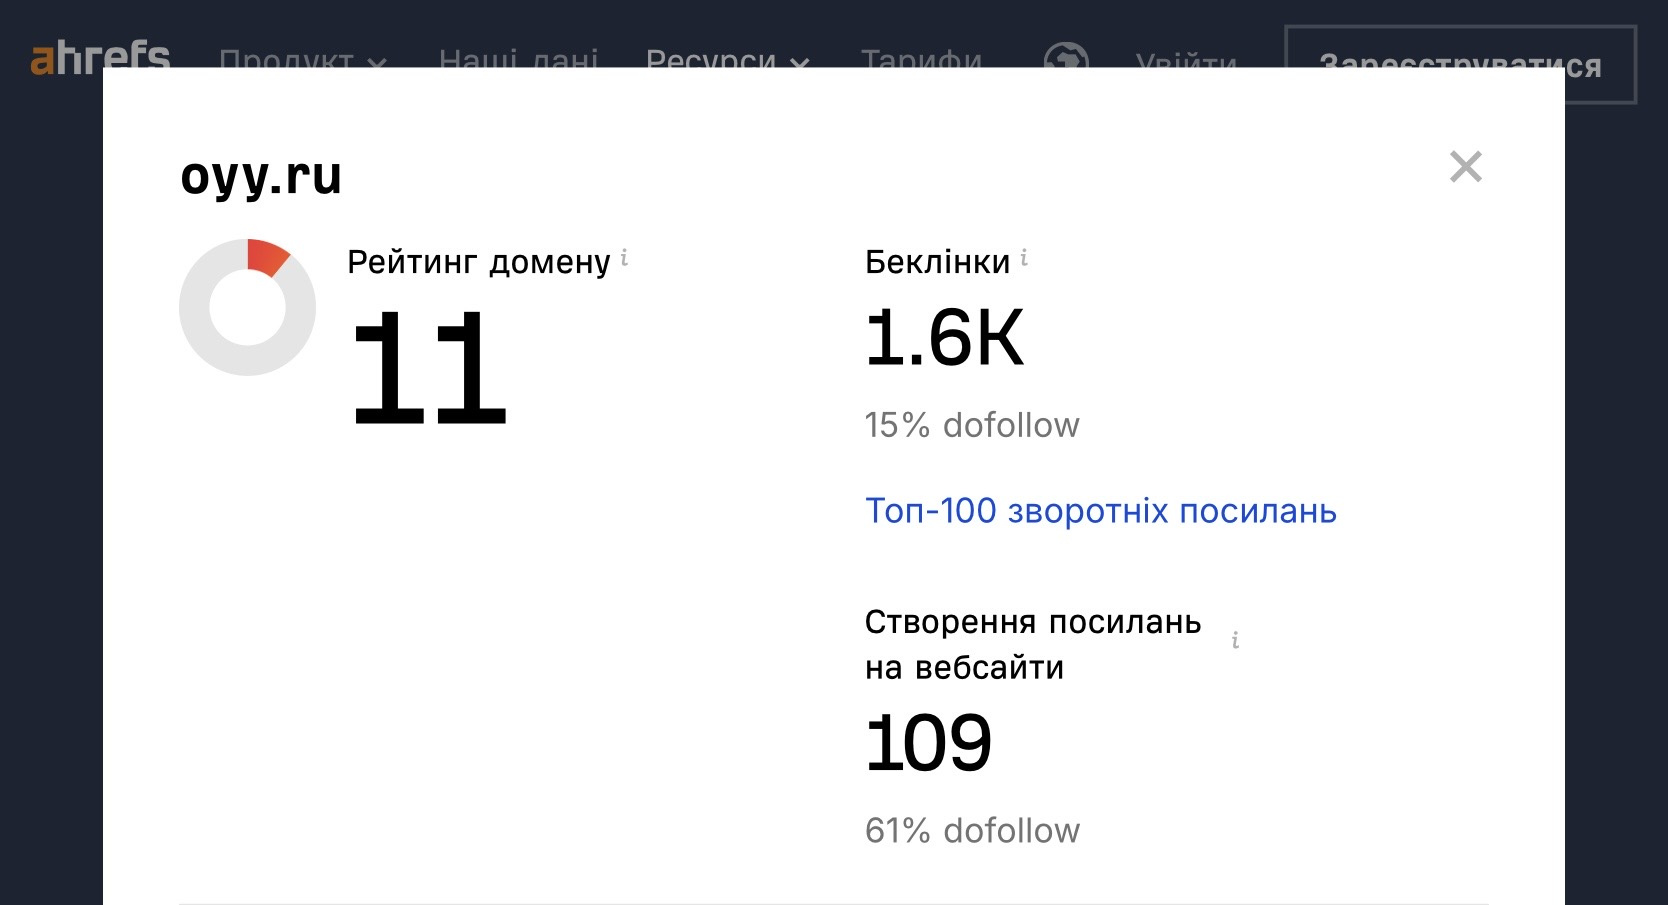Click the domain rating donut chart
This screenshot has width=1668, height=905.
[247, 307]
